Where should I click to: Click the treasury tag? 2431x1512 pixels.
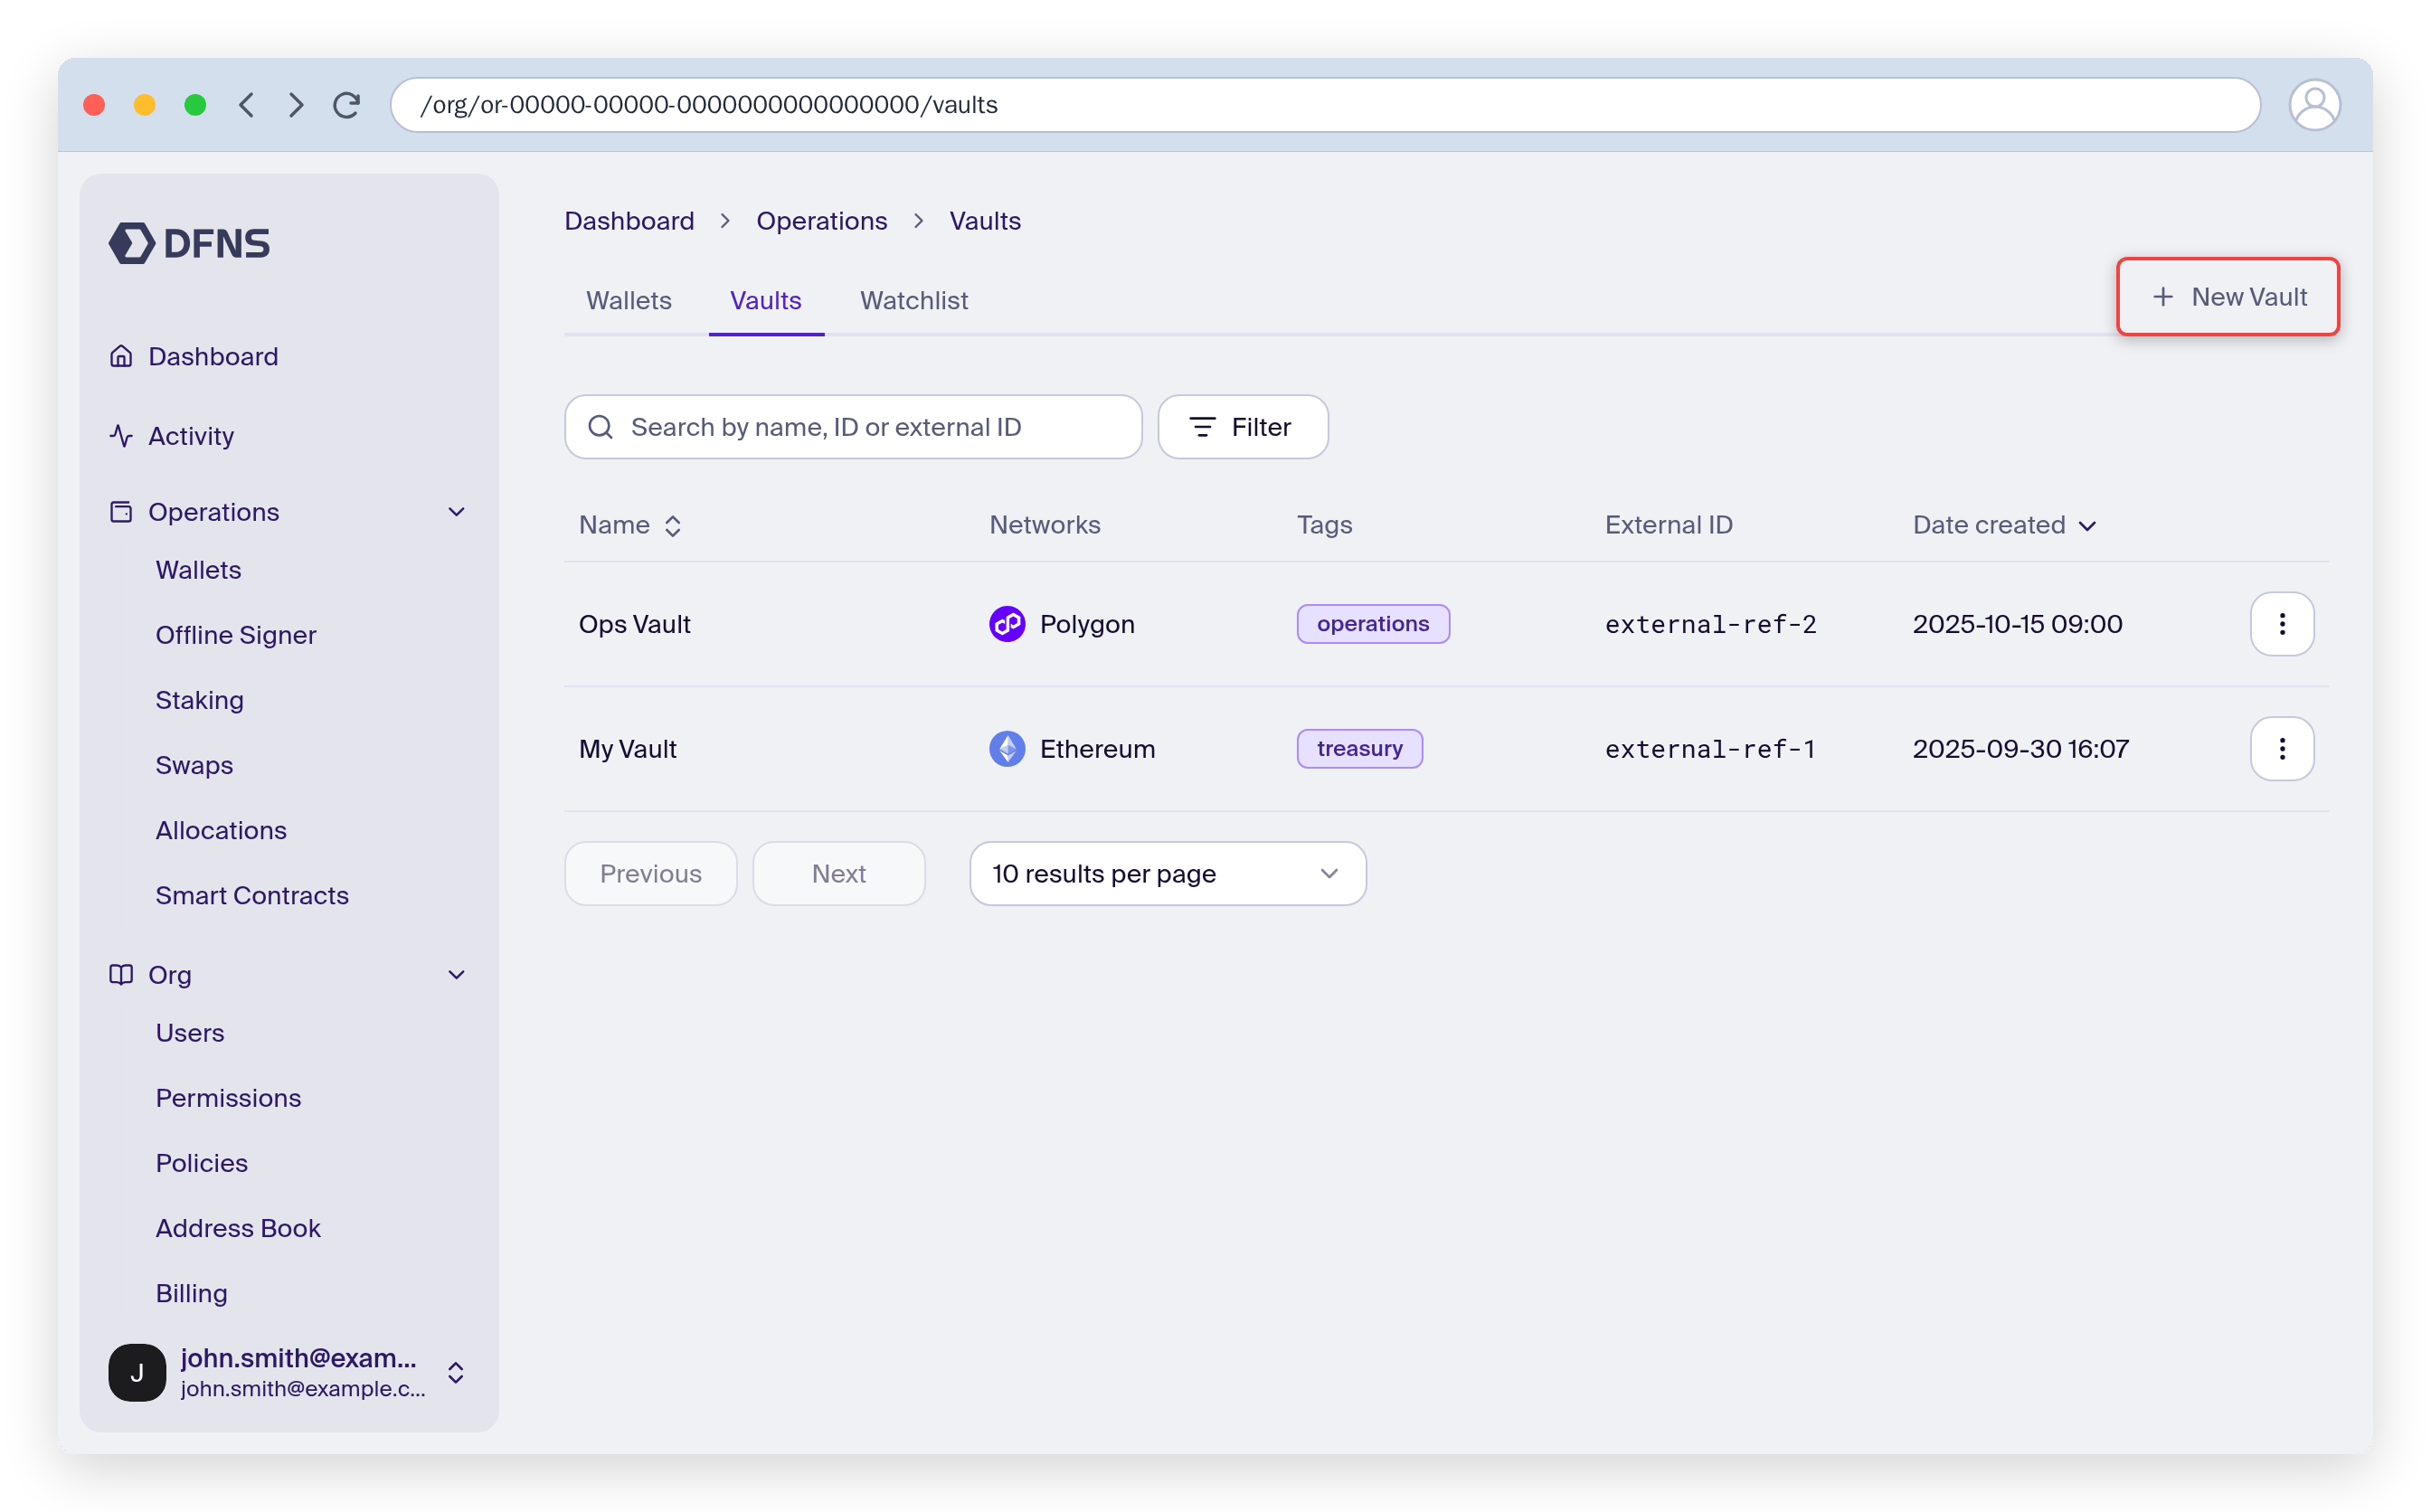tap(1360, 749)
